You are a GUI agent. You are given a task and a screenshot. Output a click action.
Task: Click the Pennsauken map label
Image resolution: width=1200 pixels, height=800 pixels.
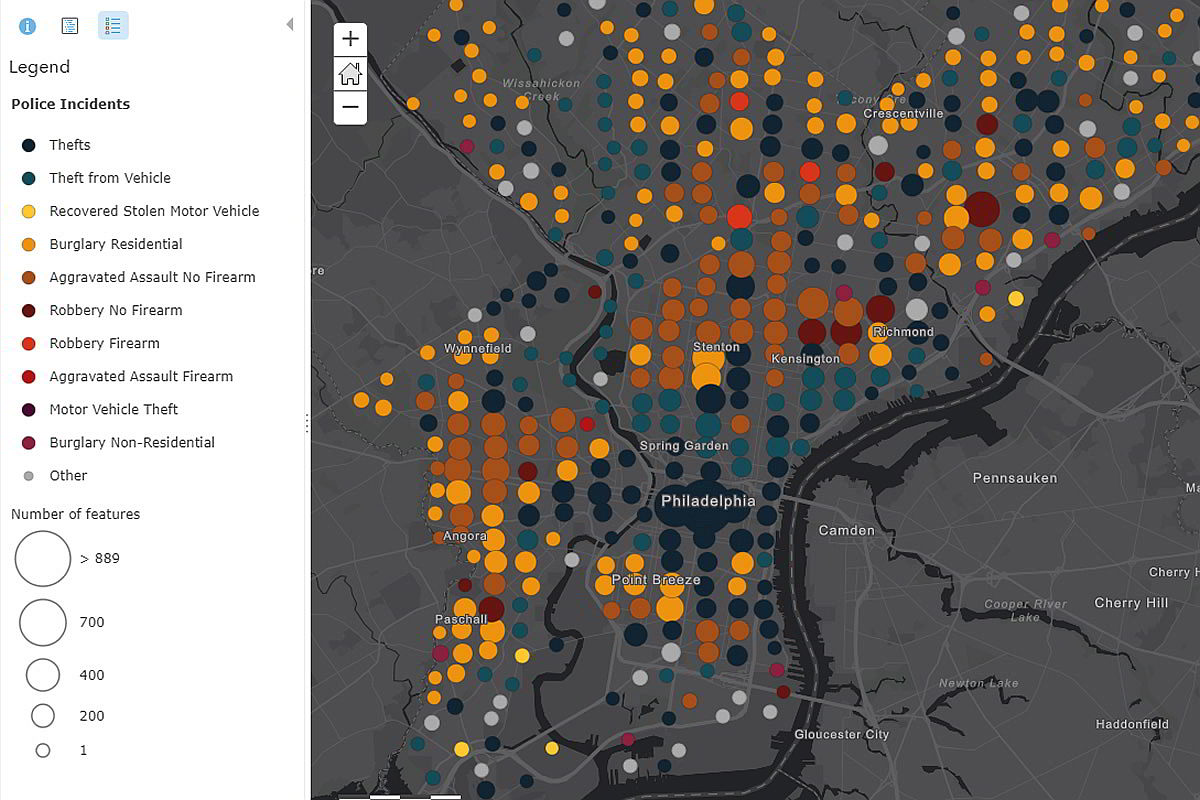(1015, 478)
